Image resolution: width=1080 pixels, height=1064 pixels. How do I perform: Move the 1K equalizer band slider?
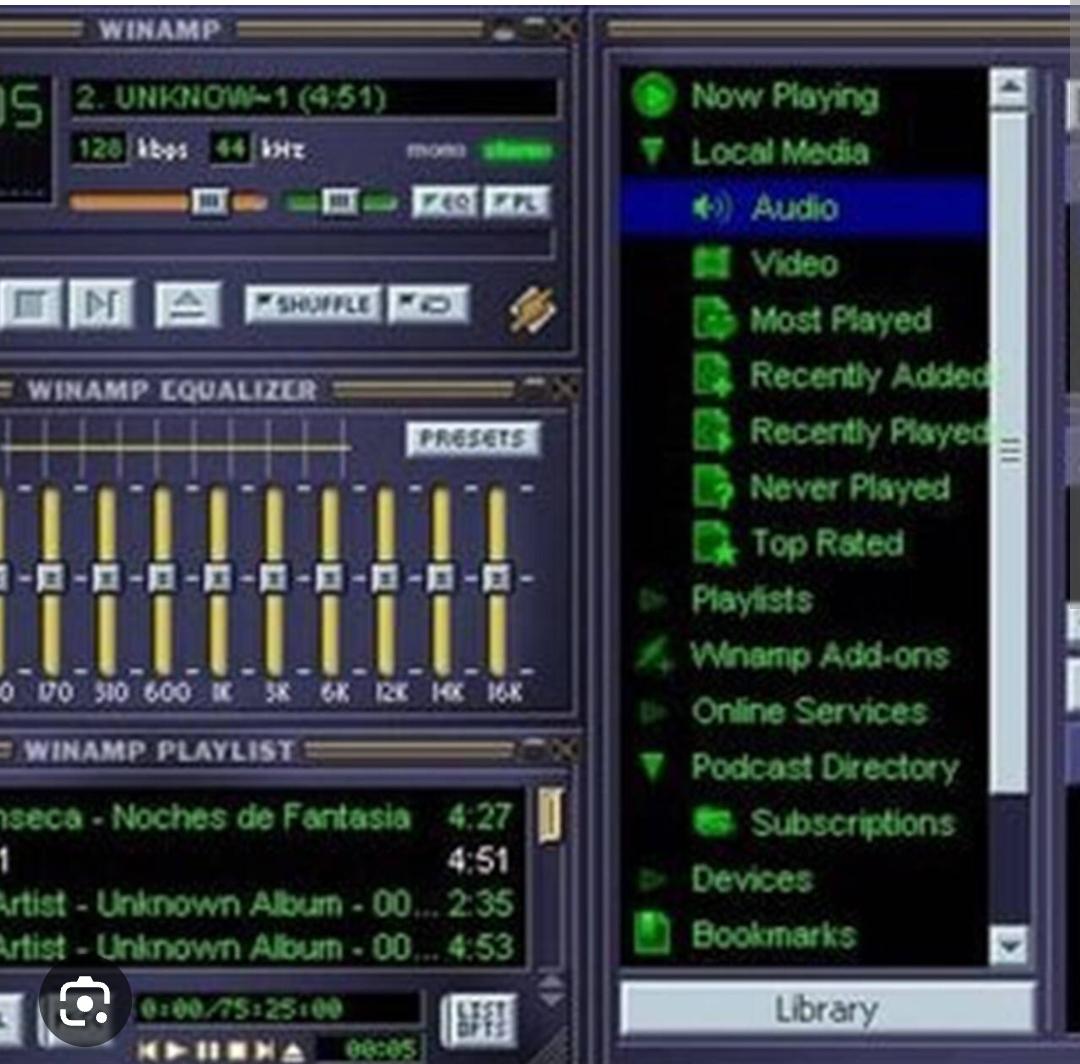click(x=218, y=579)
